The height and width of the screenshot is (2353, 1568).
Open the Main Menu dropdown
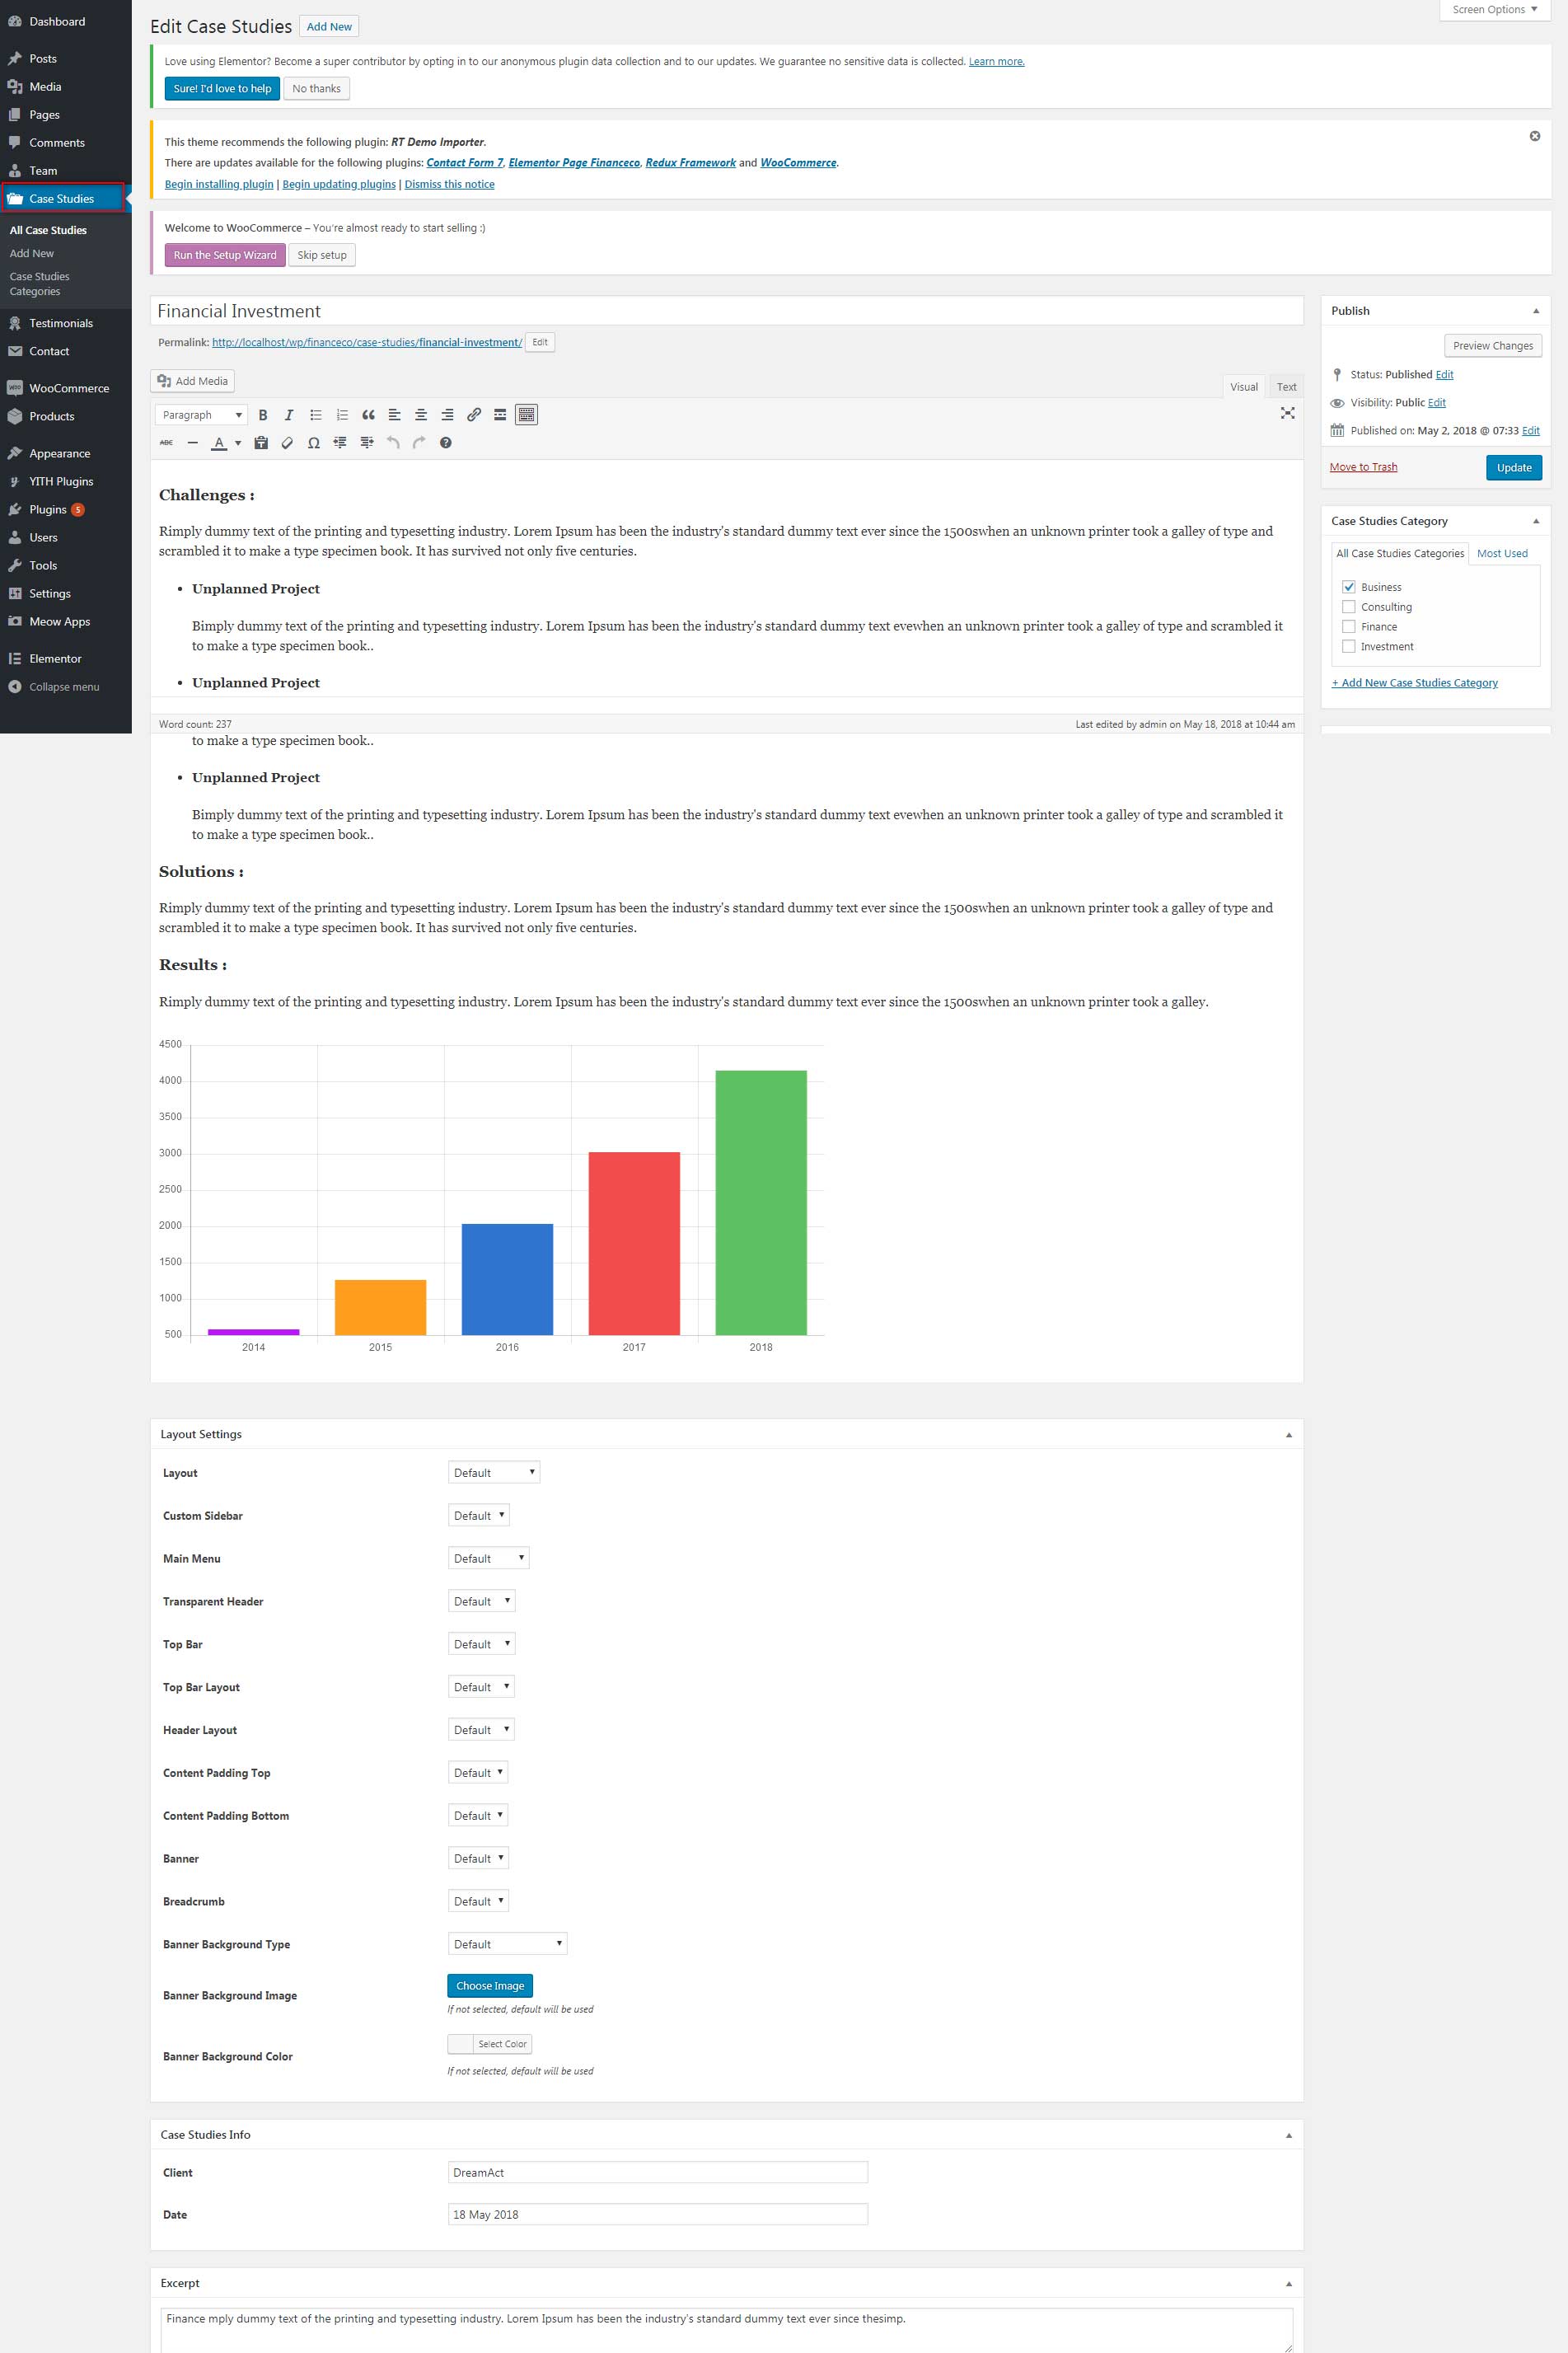coord(489,1558)
